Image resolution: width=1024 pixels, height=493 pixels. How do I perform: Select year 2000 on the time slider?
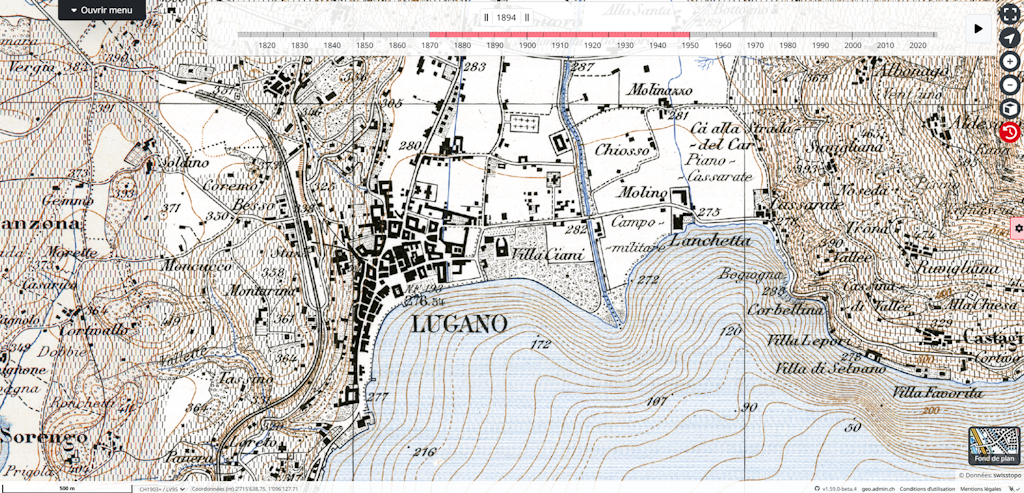pos(852,45)
